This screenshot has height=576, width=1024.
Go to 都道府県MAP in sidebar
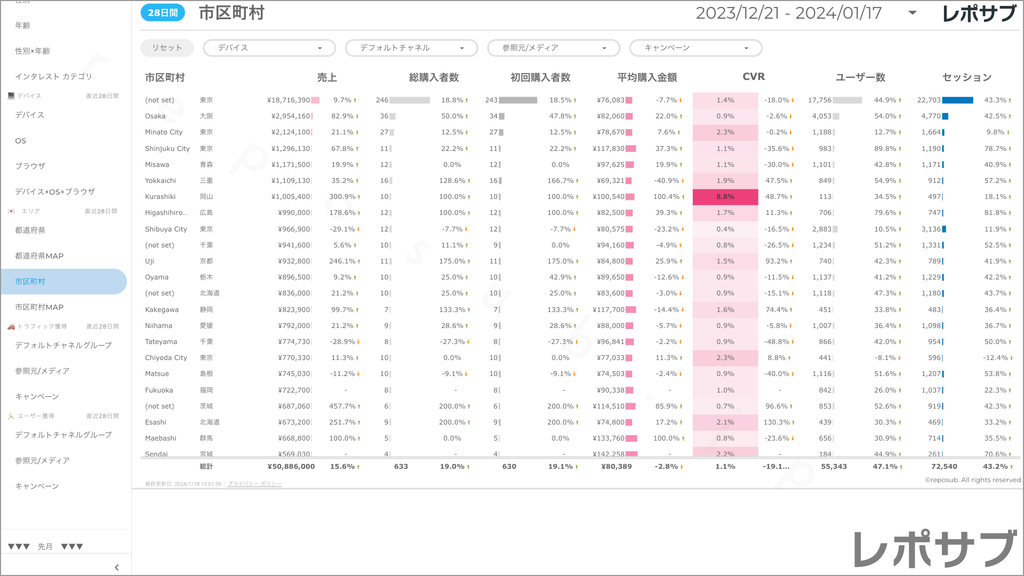click(x=39, y=256)
